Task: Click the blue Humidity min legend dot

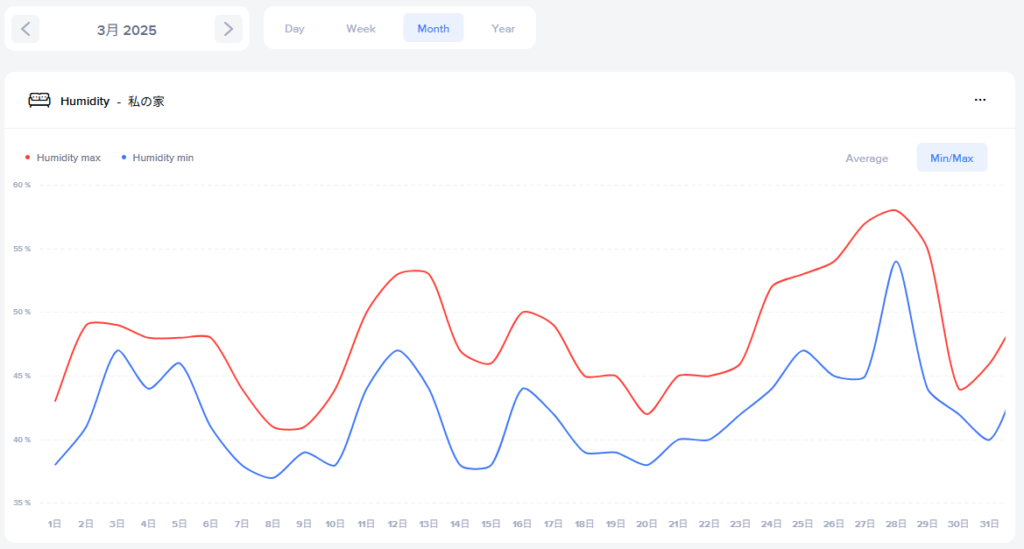Action: pyautogui.click(x=123, y=158)
